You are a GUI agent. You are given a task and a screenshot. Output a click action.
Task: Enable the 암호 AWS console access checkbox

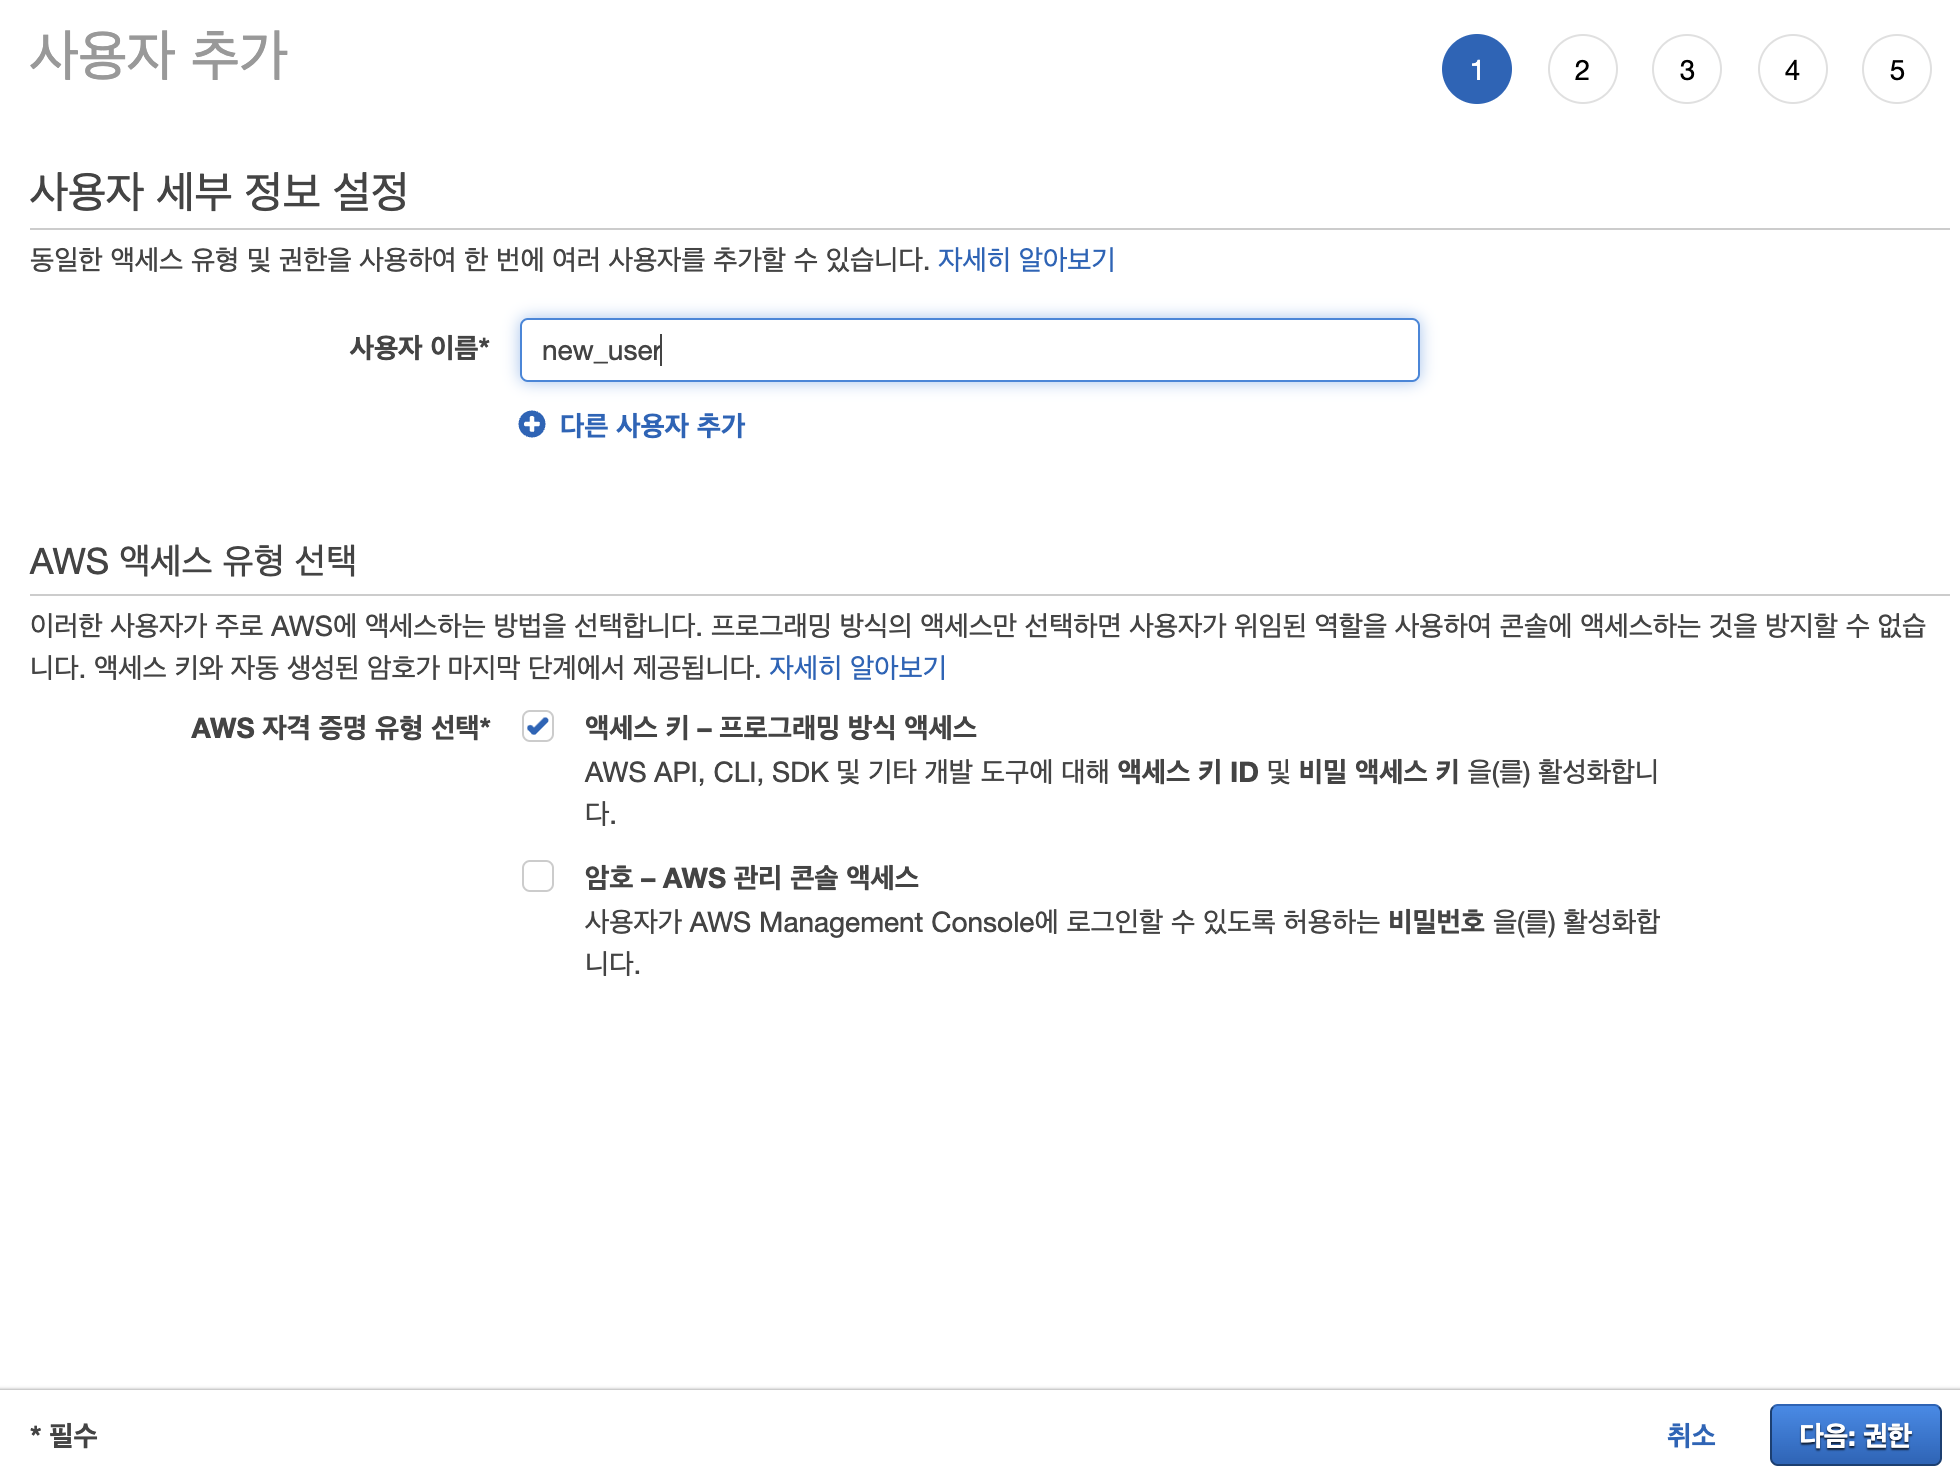coord(538,876)
